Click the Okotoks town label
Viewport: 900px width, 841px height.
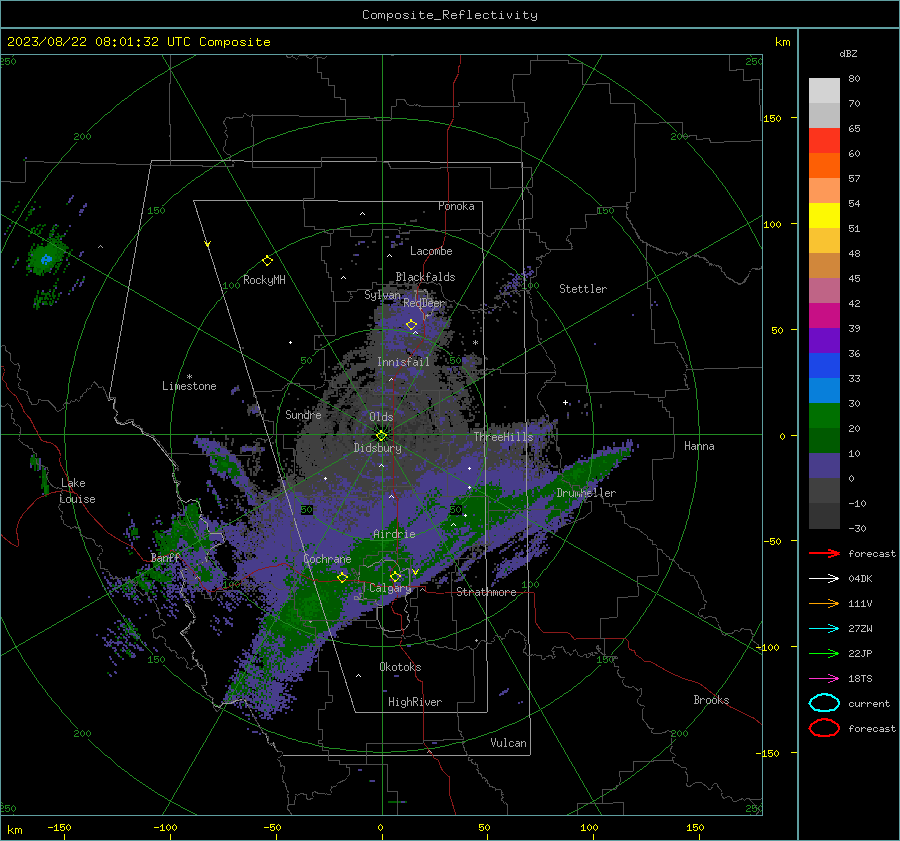(400, 667)
